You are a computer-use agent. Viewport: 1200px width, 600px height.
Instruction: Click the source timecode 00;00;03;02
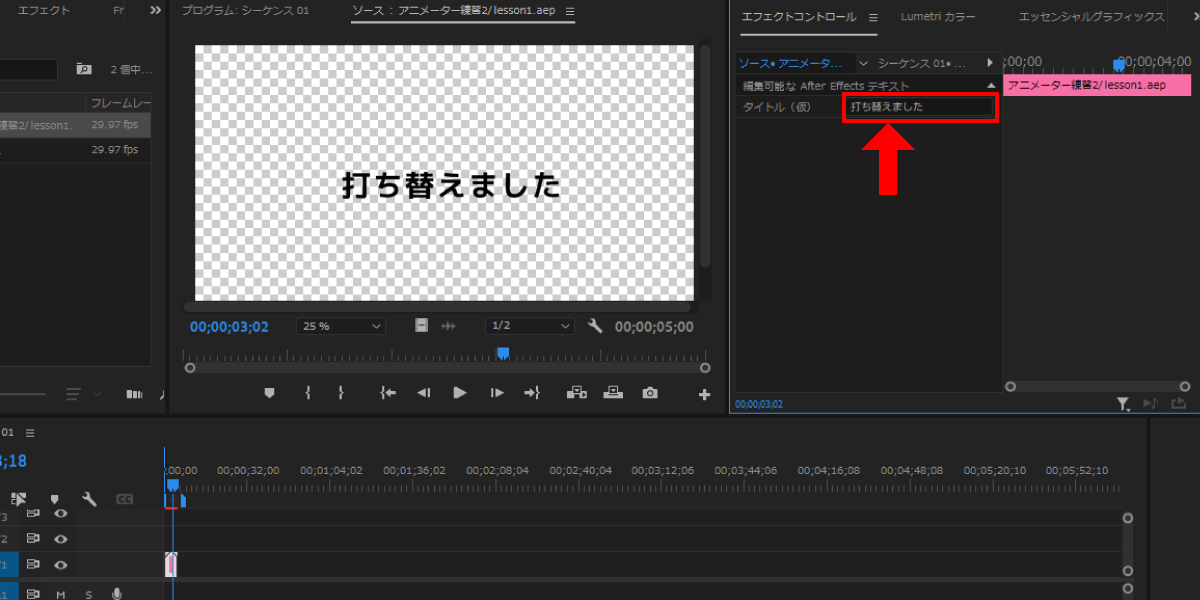[229, 327]
